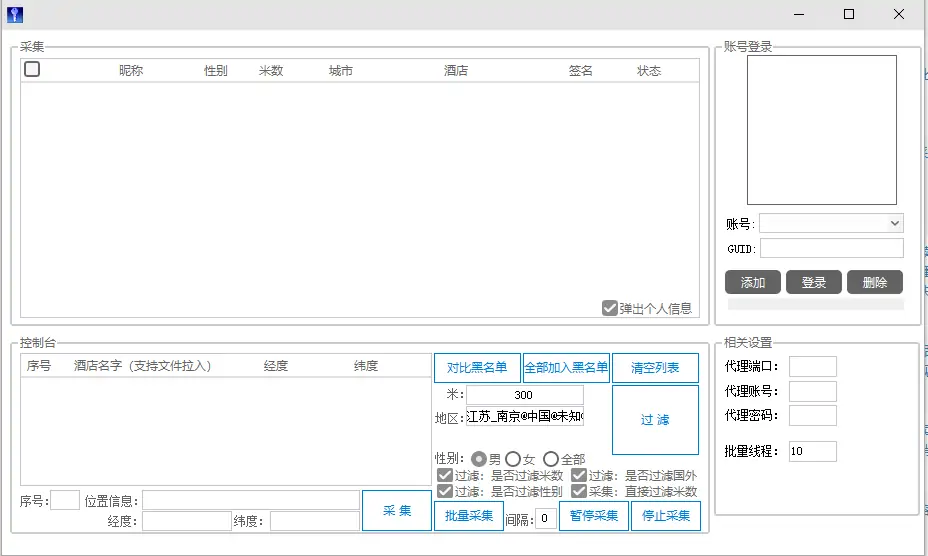The width and height of the screenshot is (928, 556).
Task: Click the 过滤 button
Action: click(x=655, y=420)
